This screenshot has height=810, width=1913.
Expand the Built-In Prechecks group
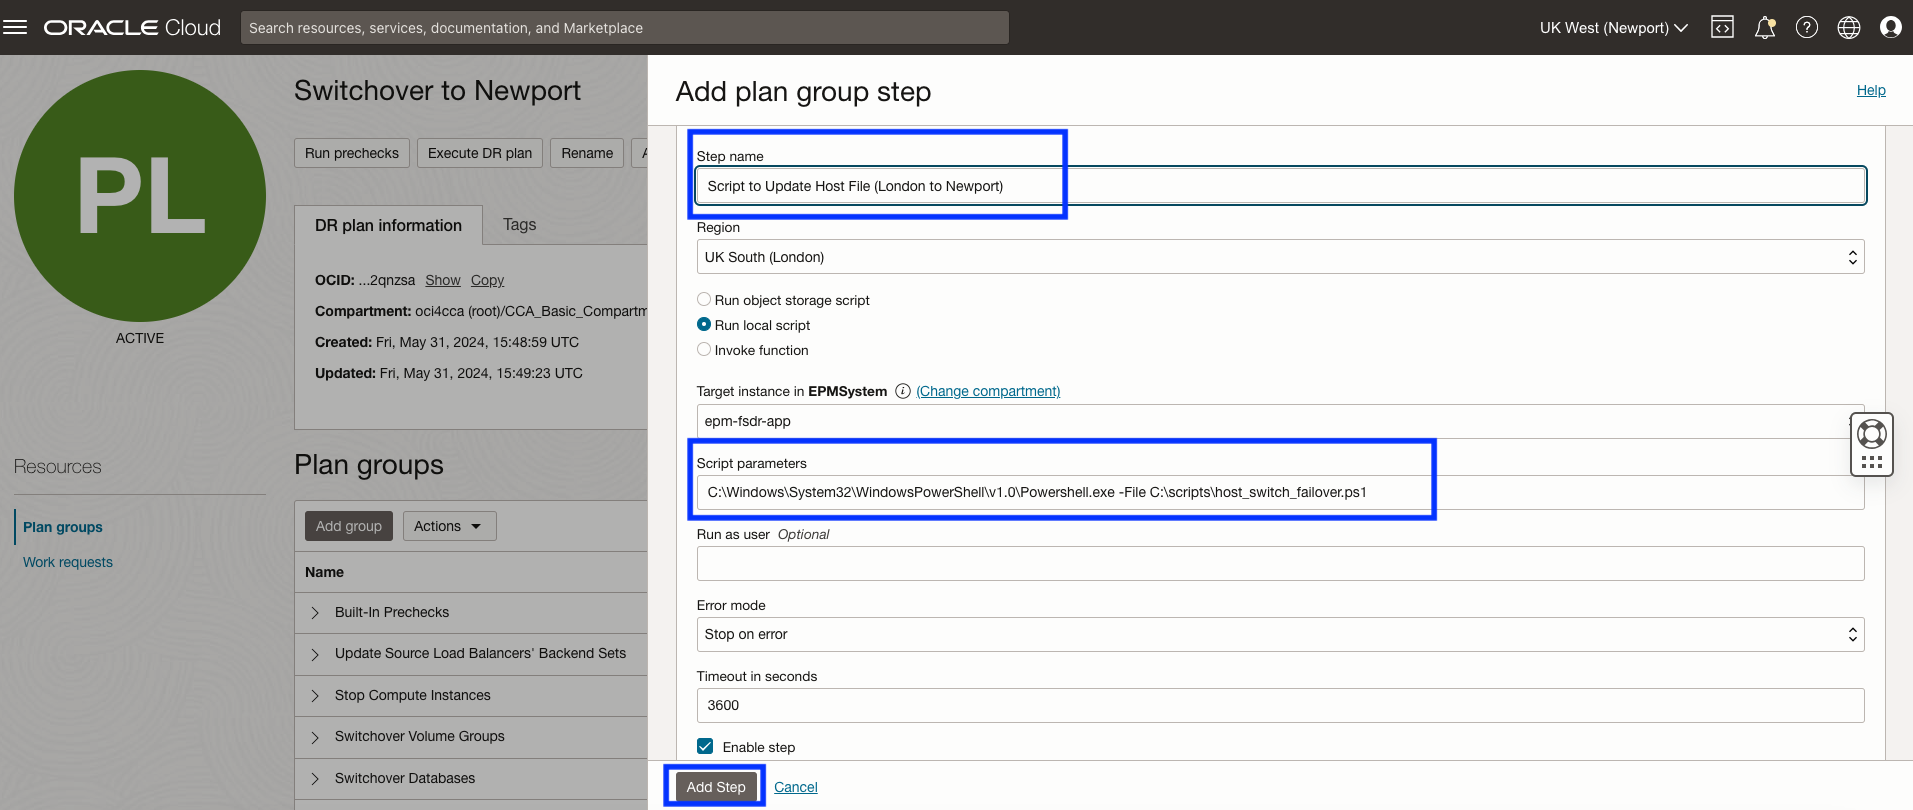(x=315, y=612)
